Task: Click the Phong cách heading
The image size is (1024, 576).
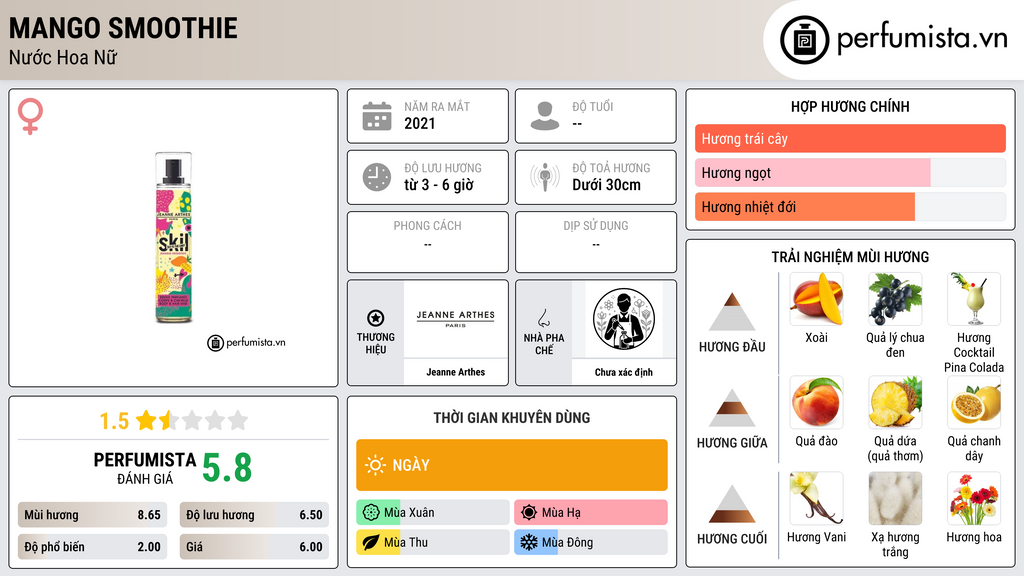Action: click(x=427, y=226)
